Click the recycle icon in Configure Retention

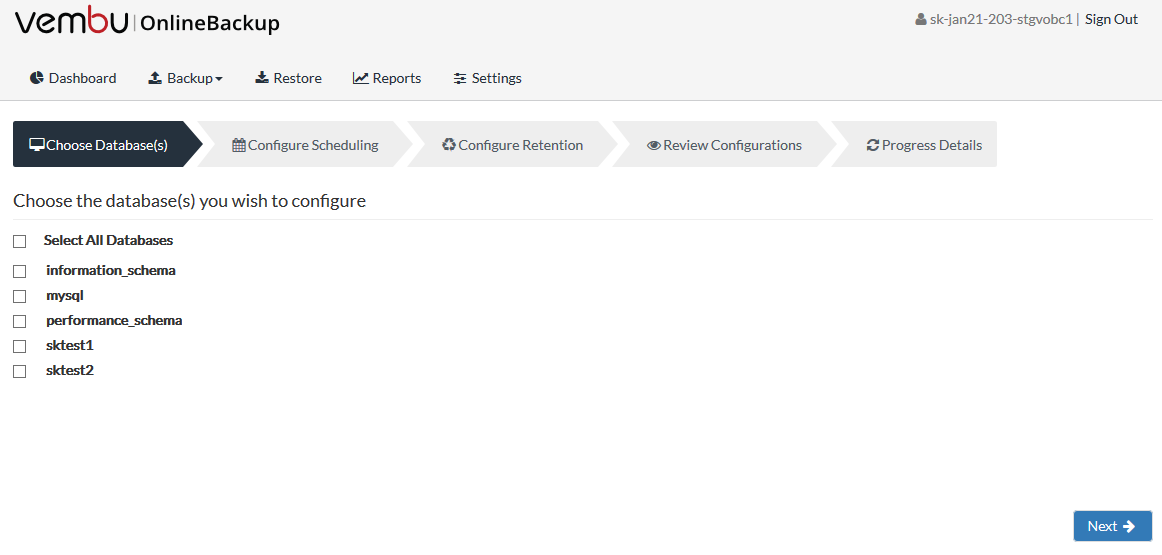[449, 144]
